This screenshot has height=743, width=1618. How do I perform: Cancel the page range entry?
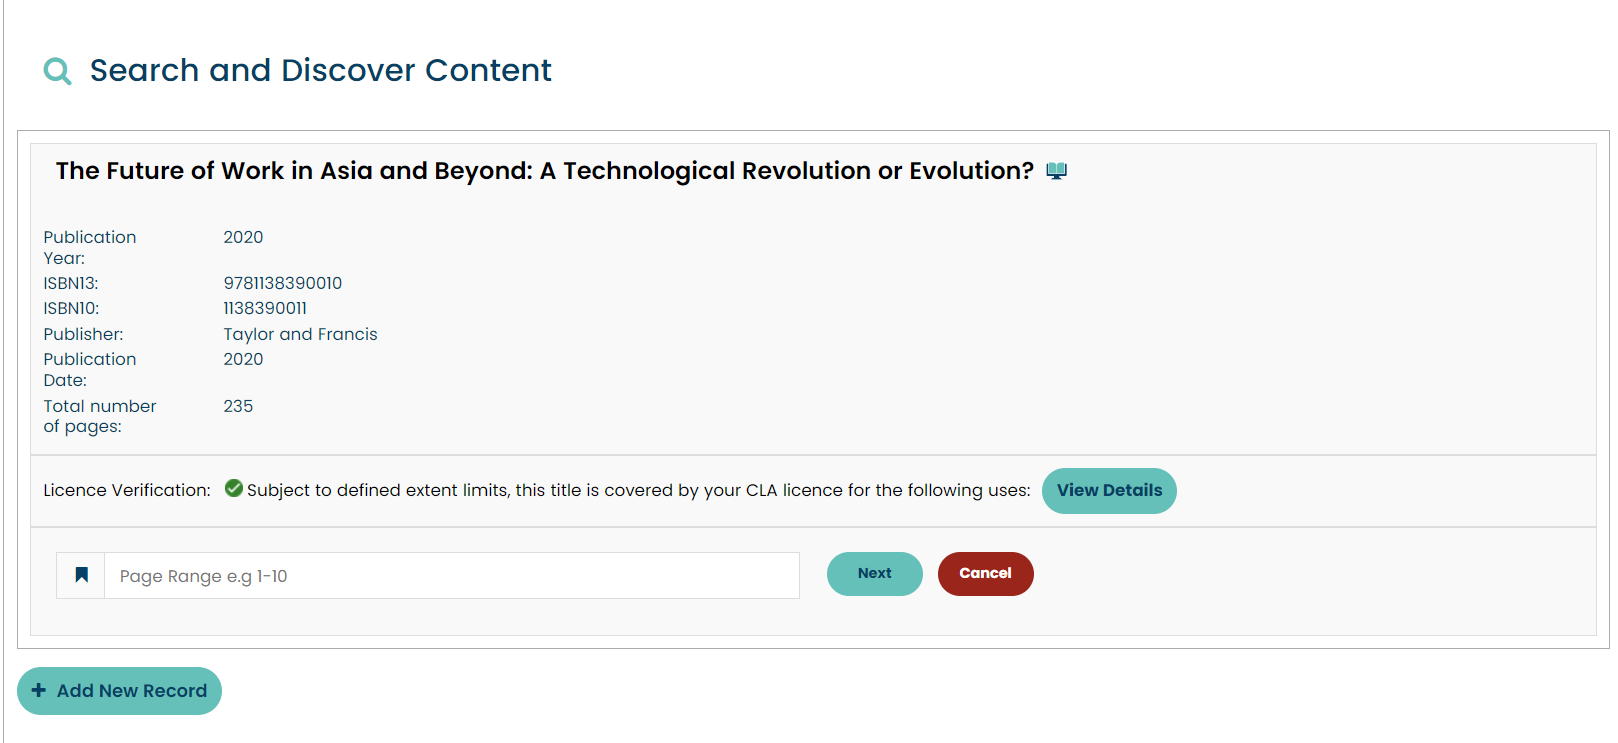click(x=985, y=574)
